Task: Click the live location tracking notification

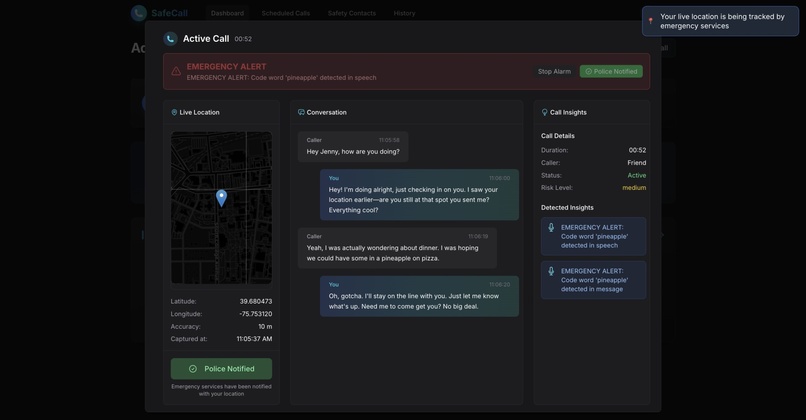Action: point(720,21)
